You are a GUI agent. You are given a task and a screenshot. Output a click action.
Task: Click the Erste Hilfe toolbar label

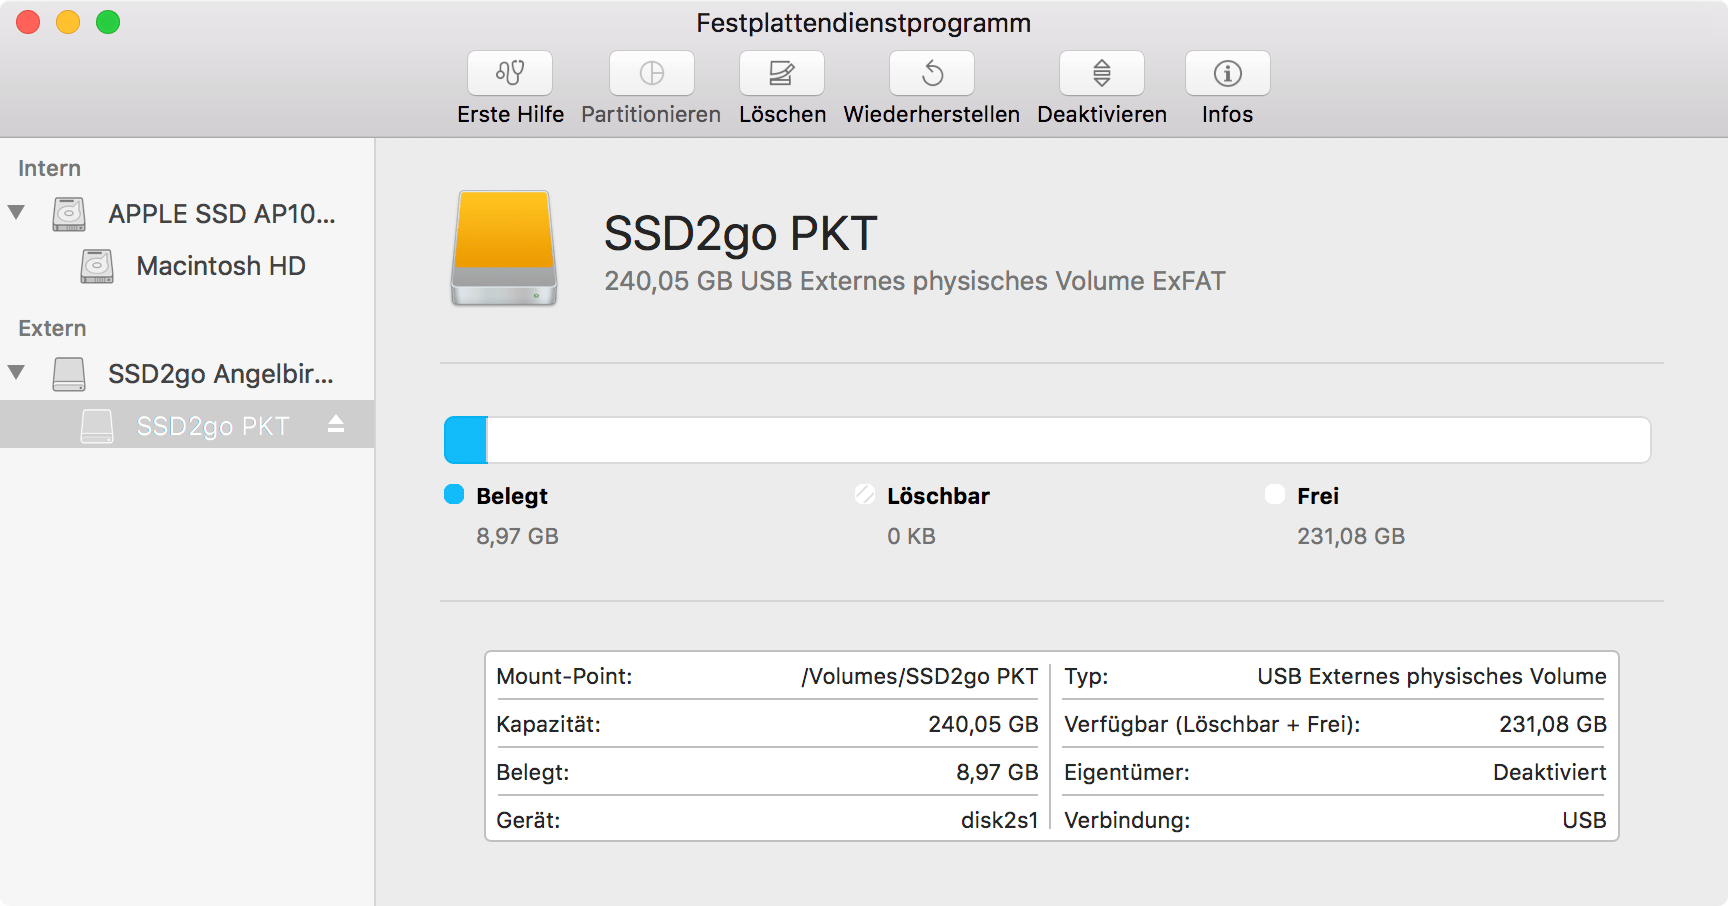(x=510, y=114)
